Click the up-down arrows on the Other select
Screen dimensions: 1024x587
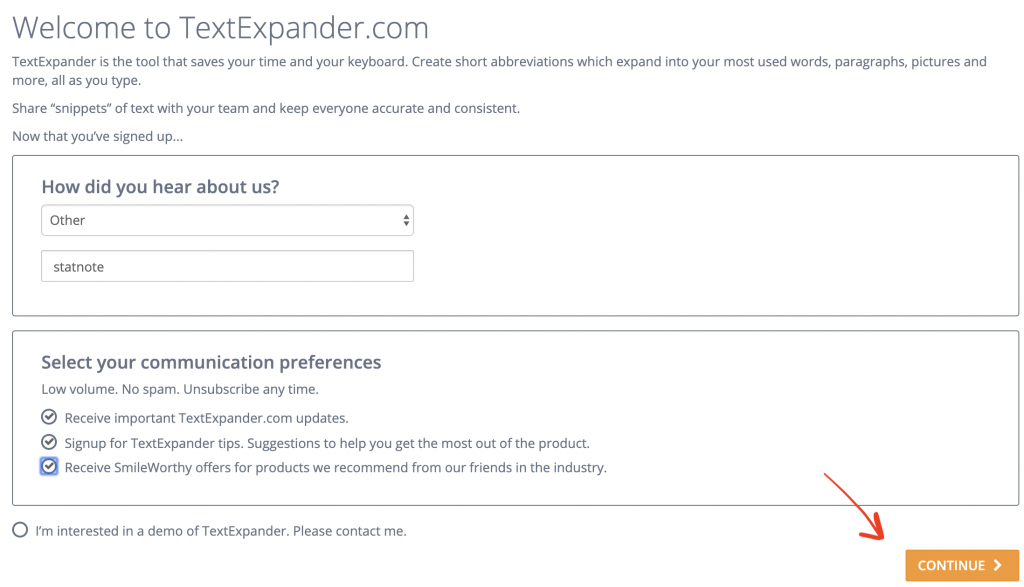[x=406, y=221]
